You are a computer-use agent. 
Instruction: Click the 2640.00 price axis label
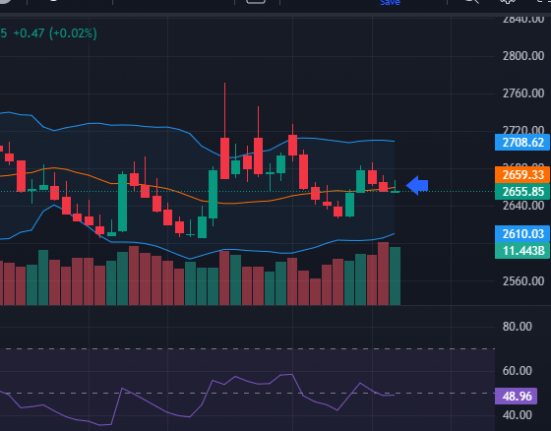tap(523, 205)
